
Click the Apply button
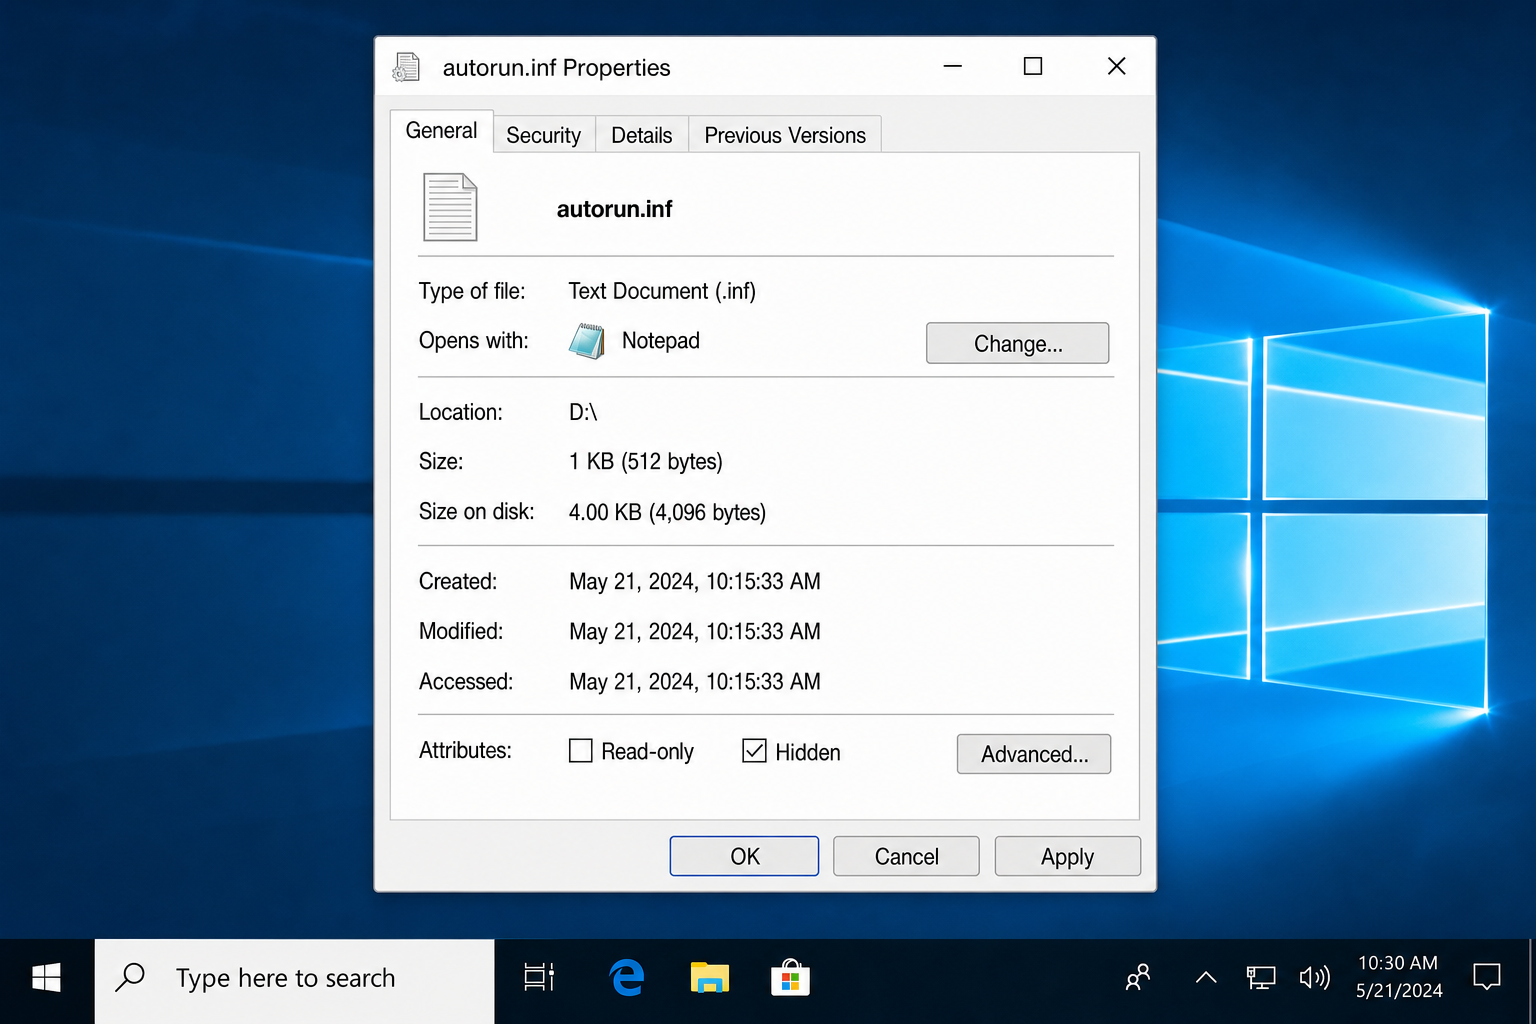point(1067,856)
